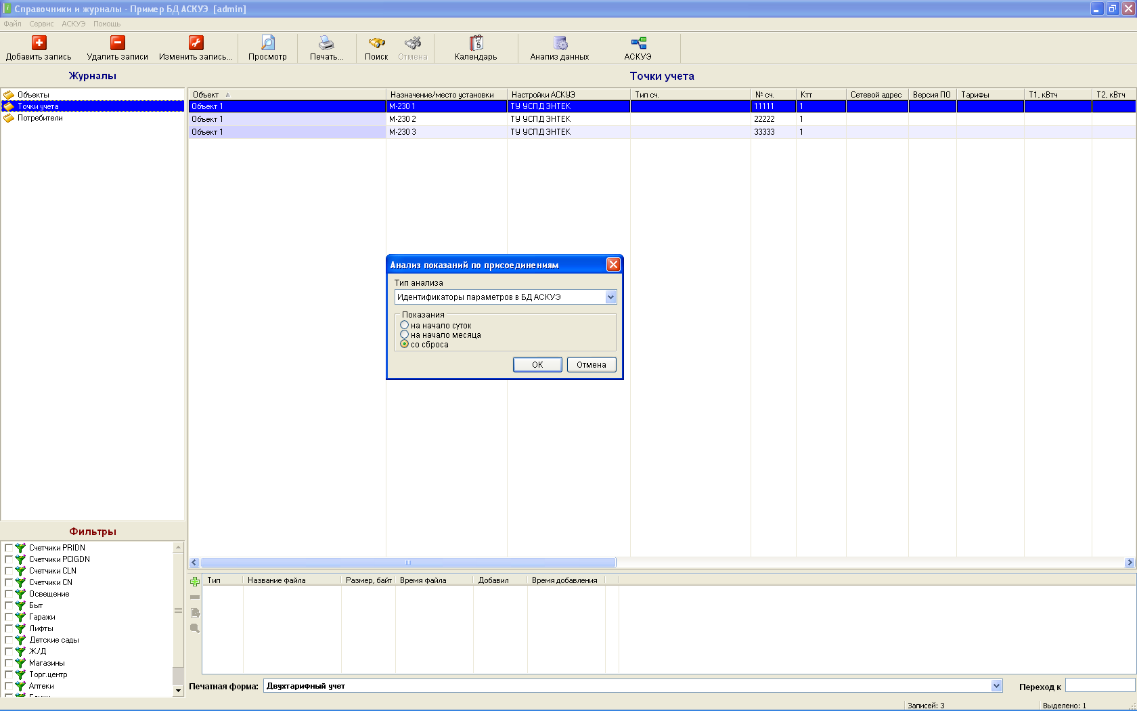
Task: Click the Просмотр magnifier icon
Action: tap(268, 43)
